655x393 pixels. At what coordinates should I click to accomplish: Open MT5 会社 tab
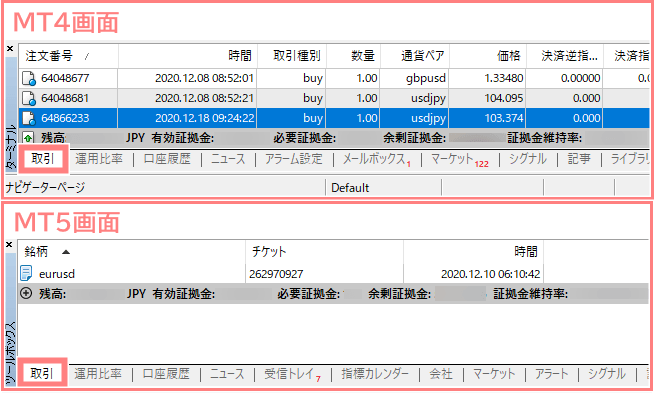tap(441, 373)
